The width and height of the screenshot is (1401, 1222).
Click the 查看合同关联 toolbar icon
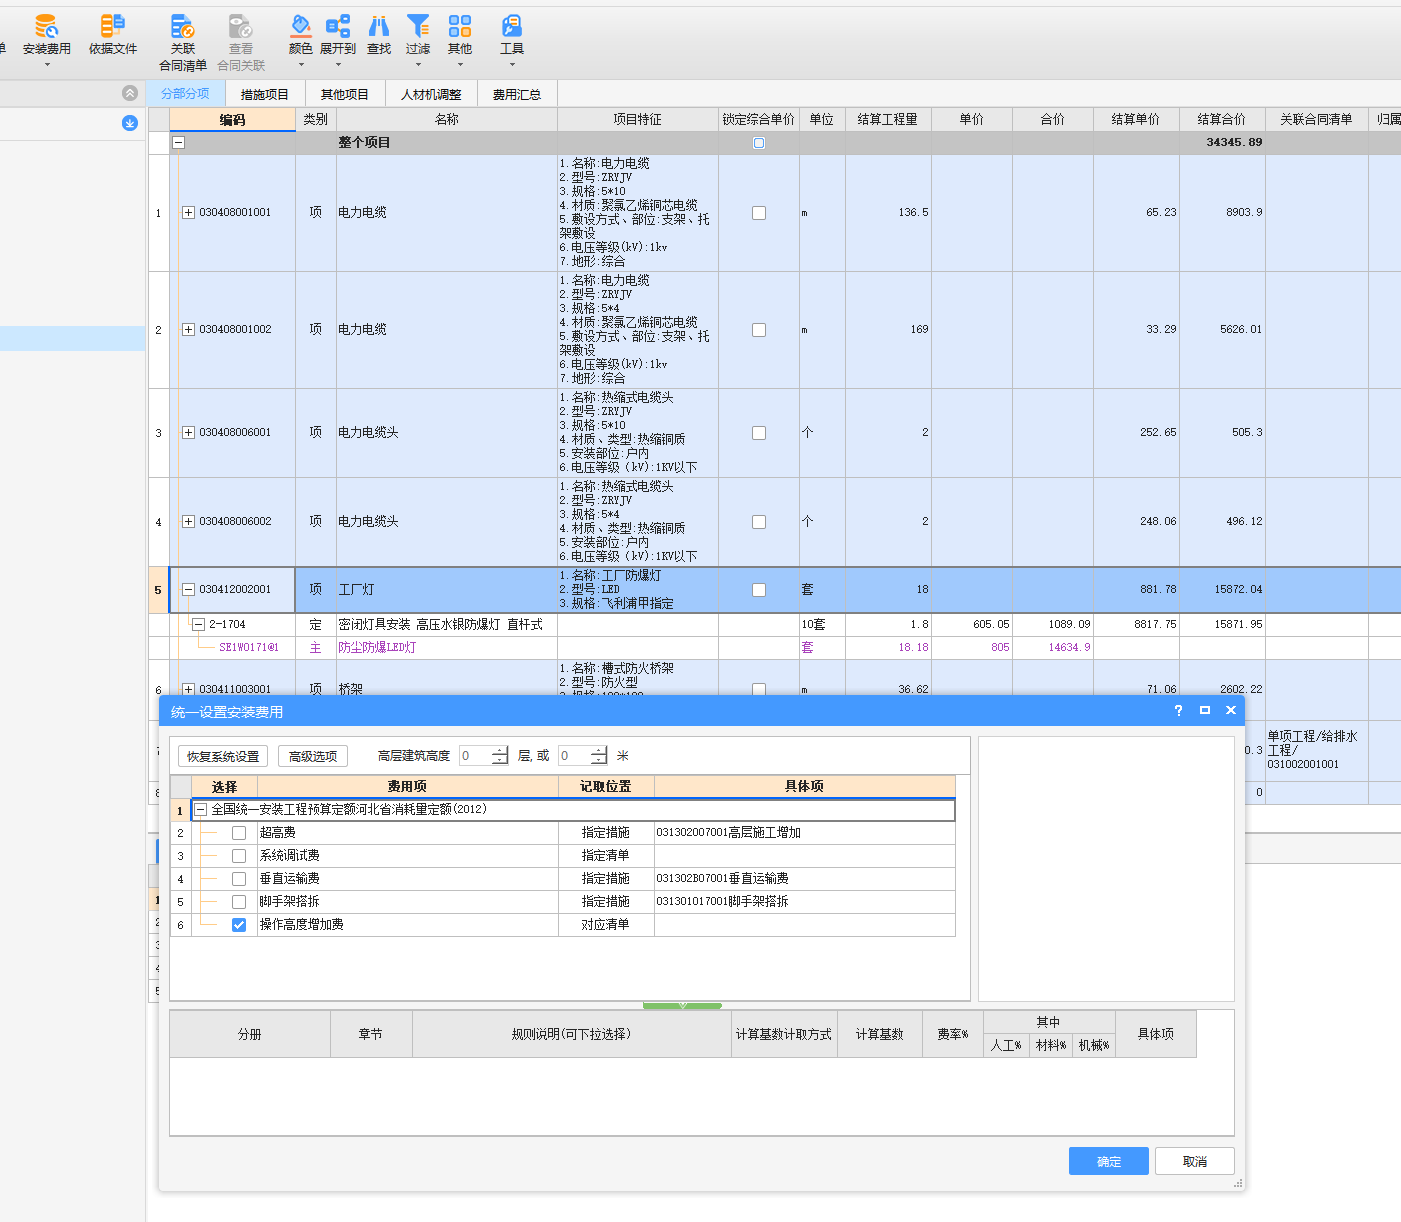[241, 42]
